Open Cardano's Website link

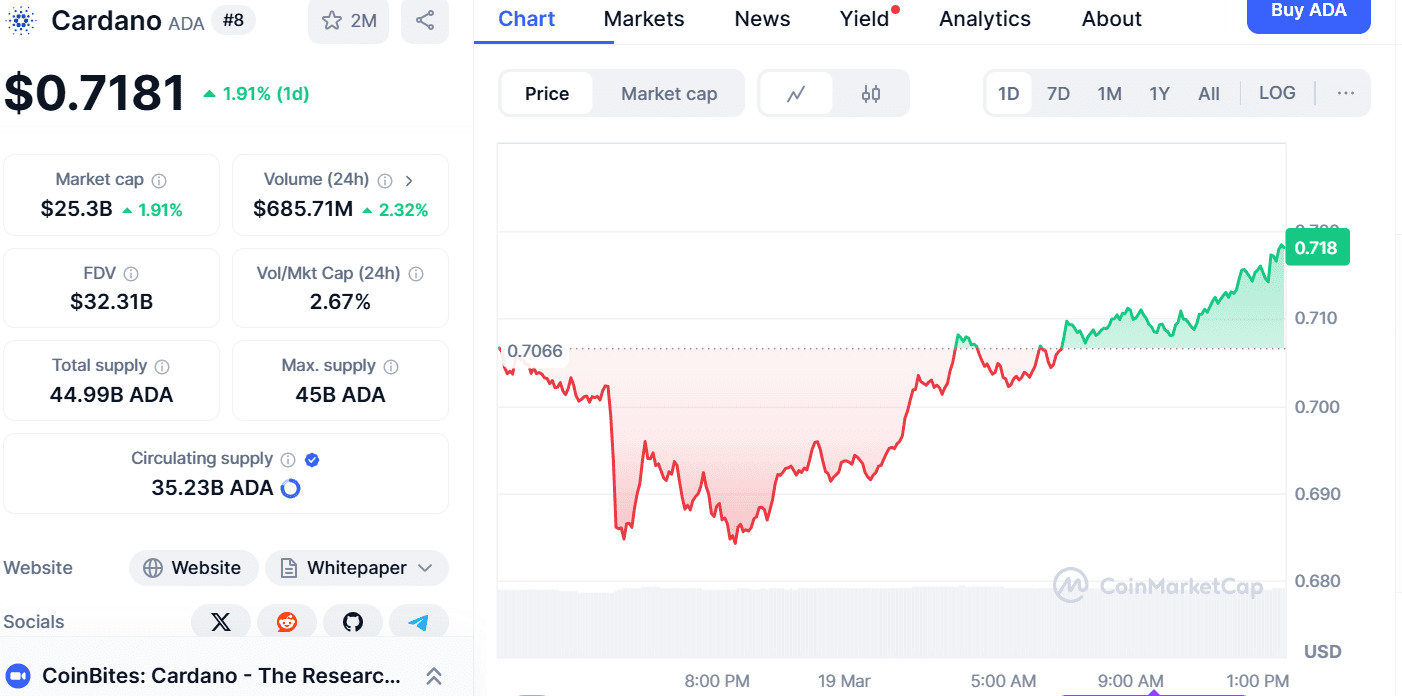pos(193,568)
